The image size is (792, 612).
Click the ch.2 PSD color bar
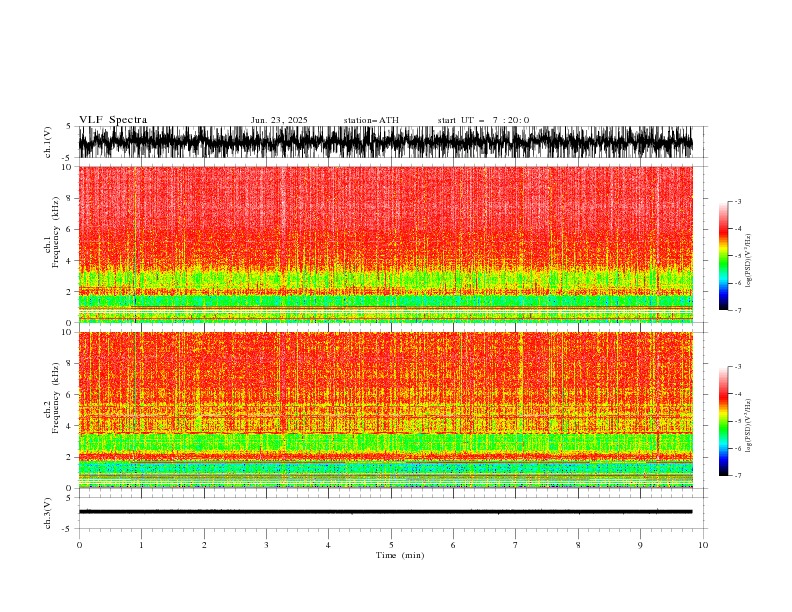point(723,421)
